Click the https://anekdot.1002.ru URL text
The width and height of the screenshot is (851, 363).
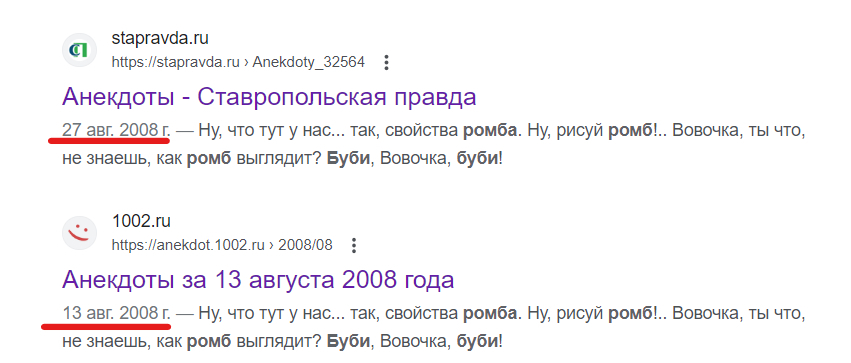[188, 245]
